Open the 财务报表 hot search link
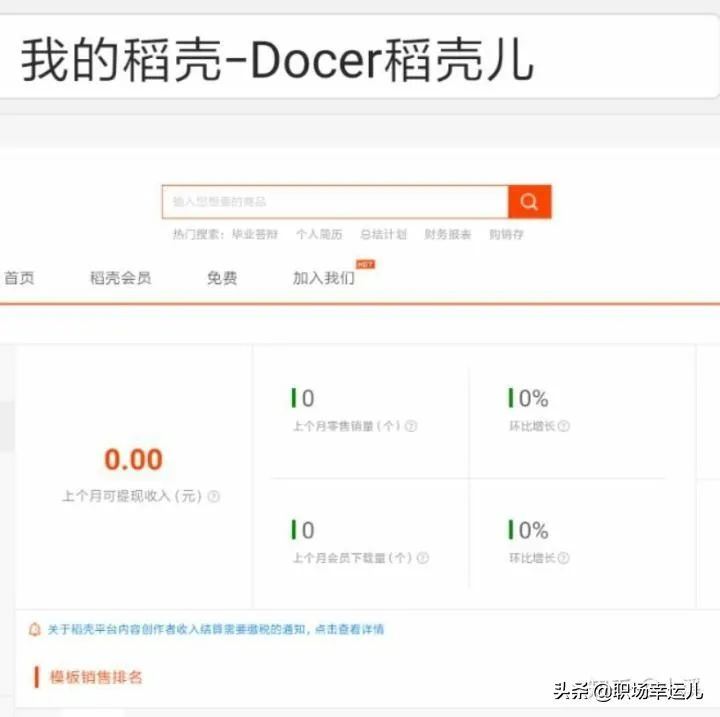Viewport: 720px width, 717px height. [x=447, y=235]
